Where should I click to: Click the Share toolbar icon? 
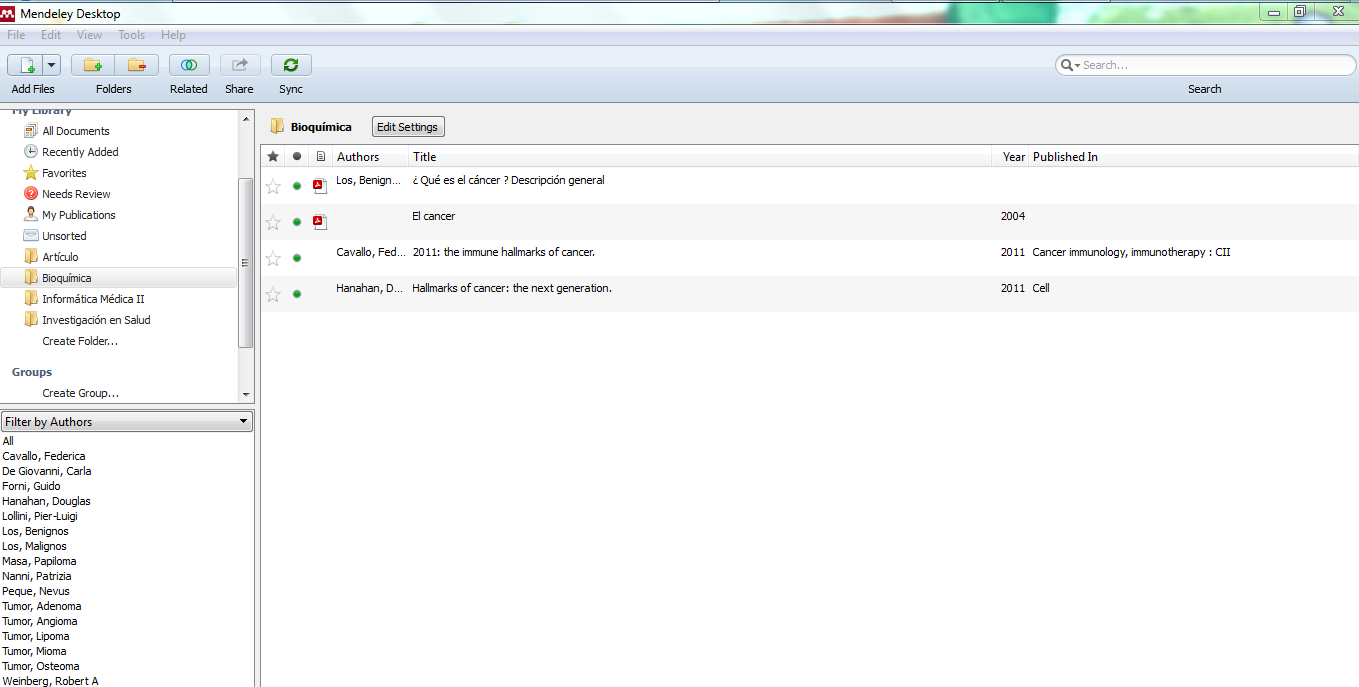(240, 65)
